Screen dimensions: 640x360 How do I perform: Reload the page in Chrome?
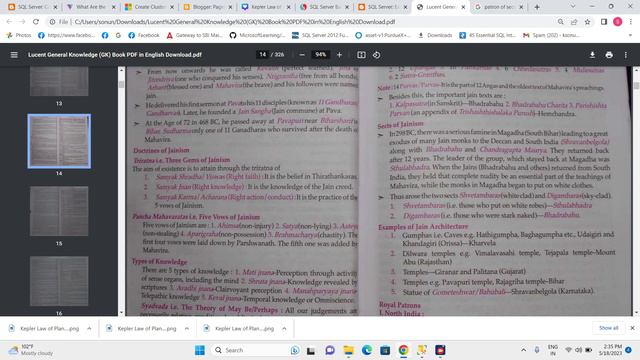point(36,22)
